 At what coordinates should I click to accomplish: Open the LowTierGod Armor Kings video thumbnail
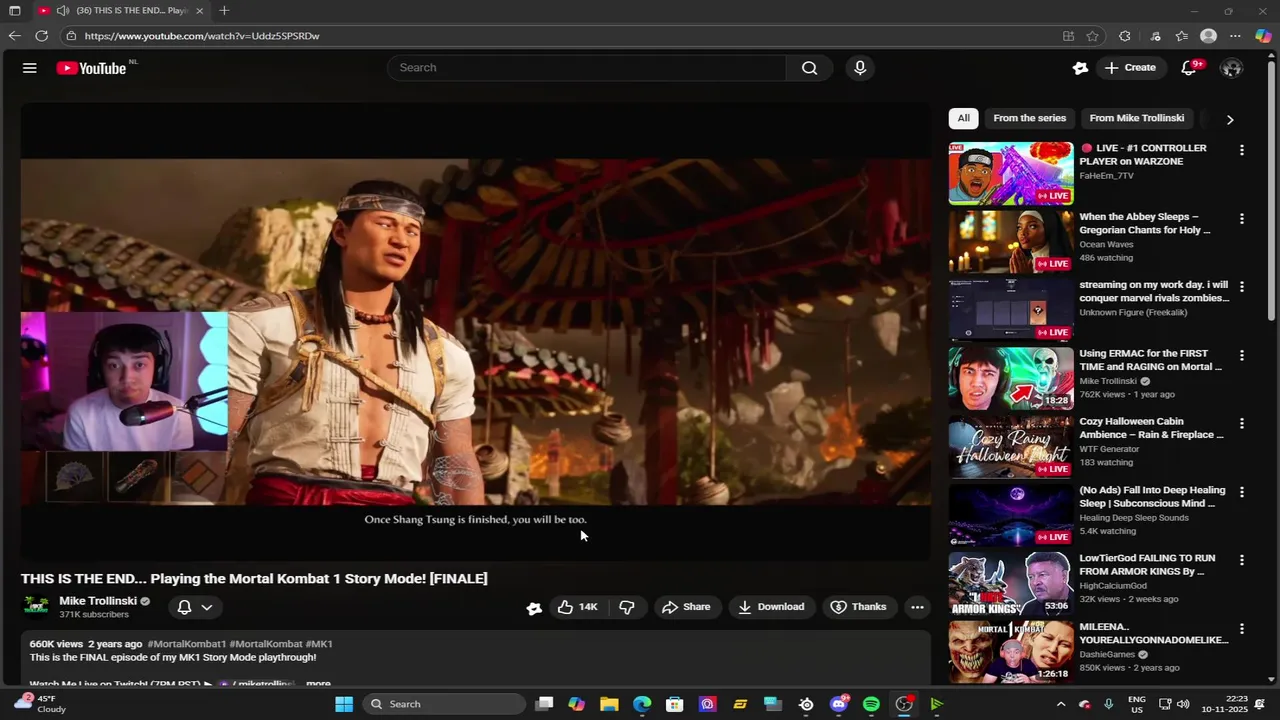pyautogui.click(x=1011, y=583)
